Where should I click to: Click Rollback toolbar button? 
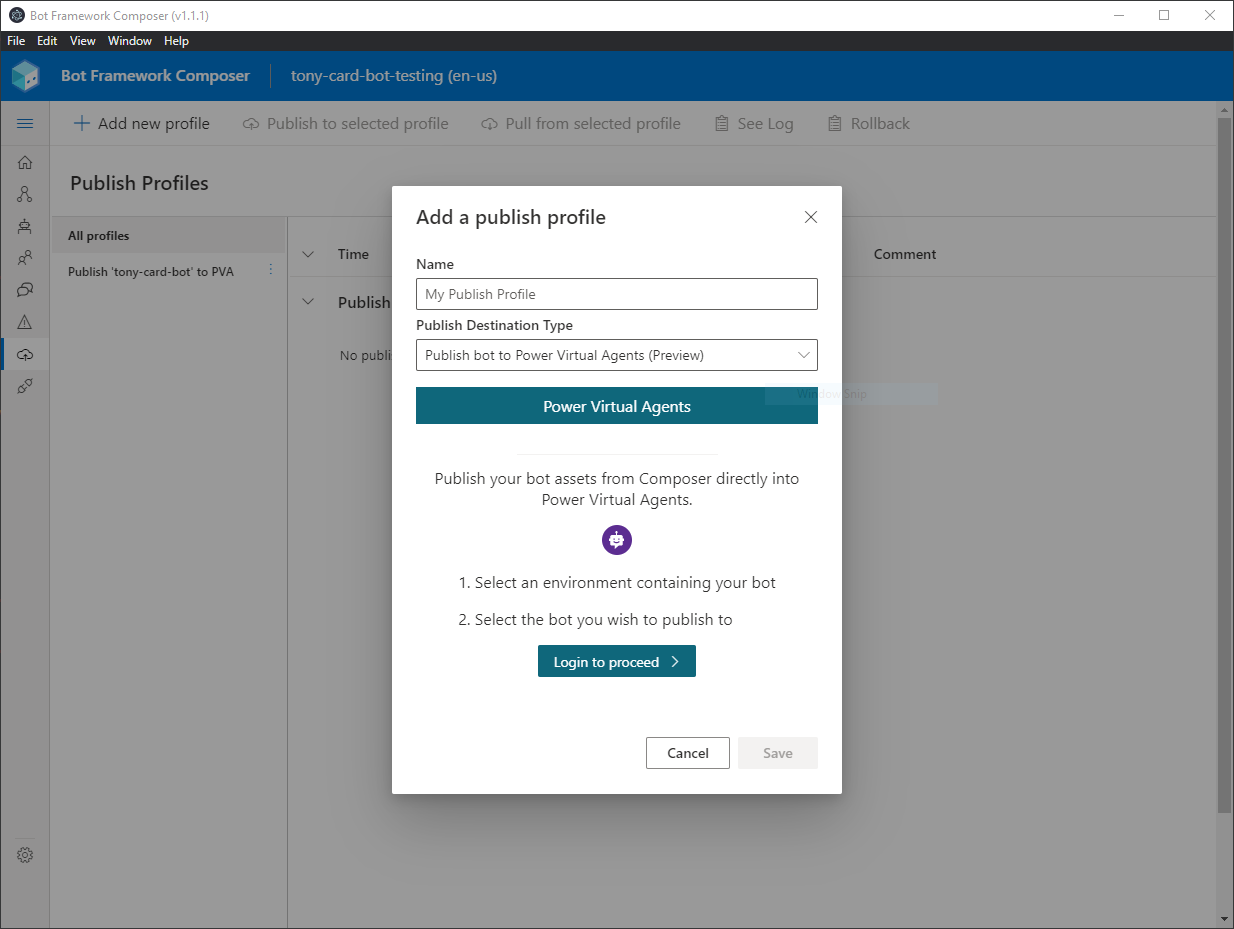click(869, 124)
